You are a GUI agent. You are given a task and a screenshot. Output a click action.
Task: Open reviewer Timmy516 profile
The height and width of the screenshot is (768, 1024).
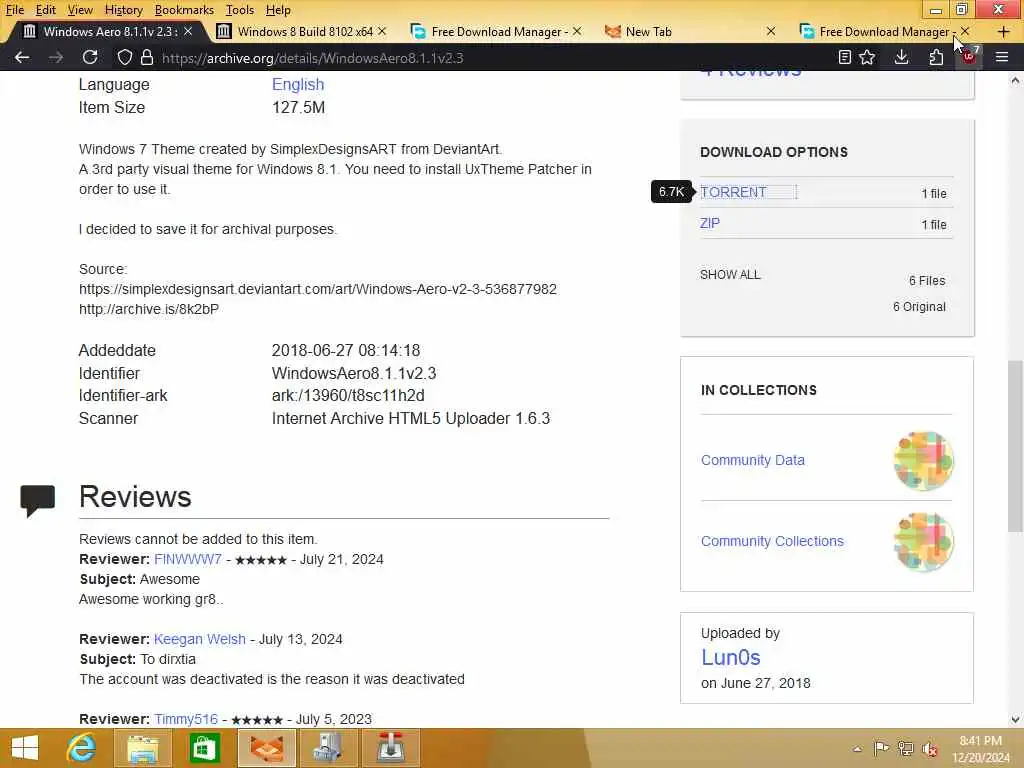[x=186, y=718]
